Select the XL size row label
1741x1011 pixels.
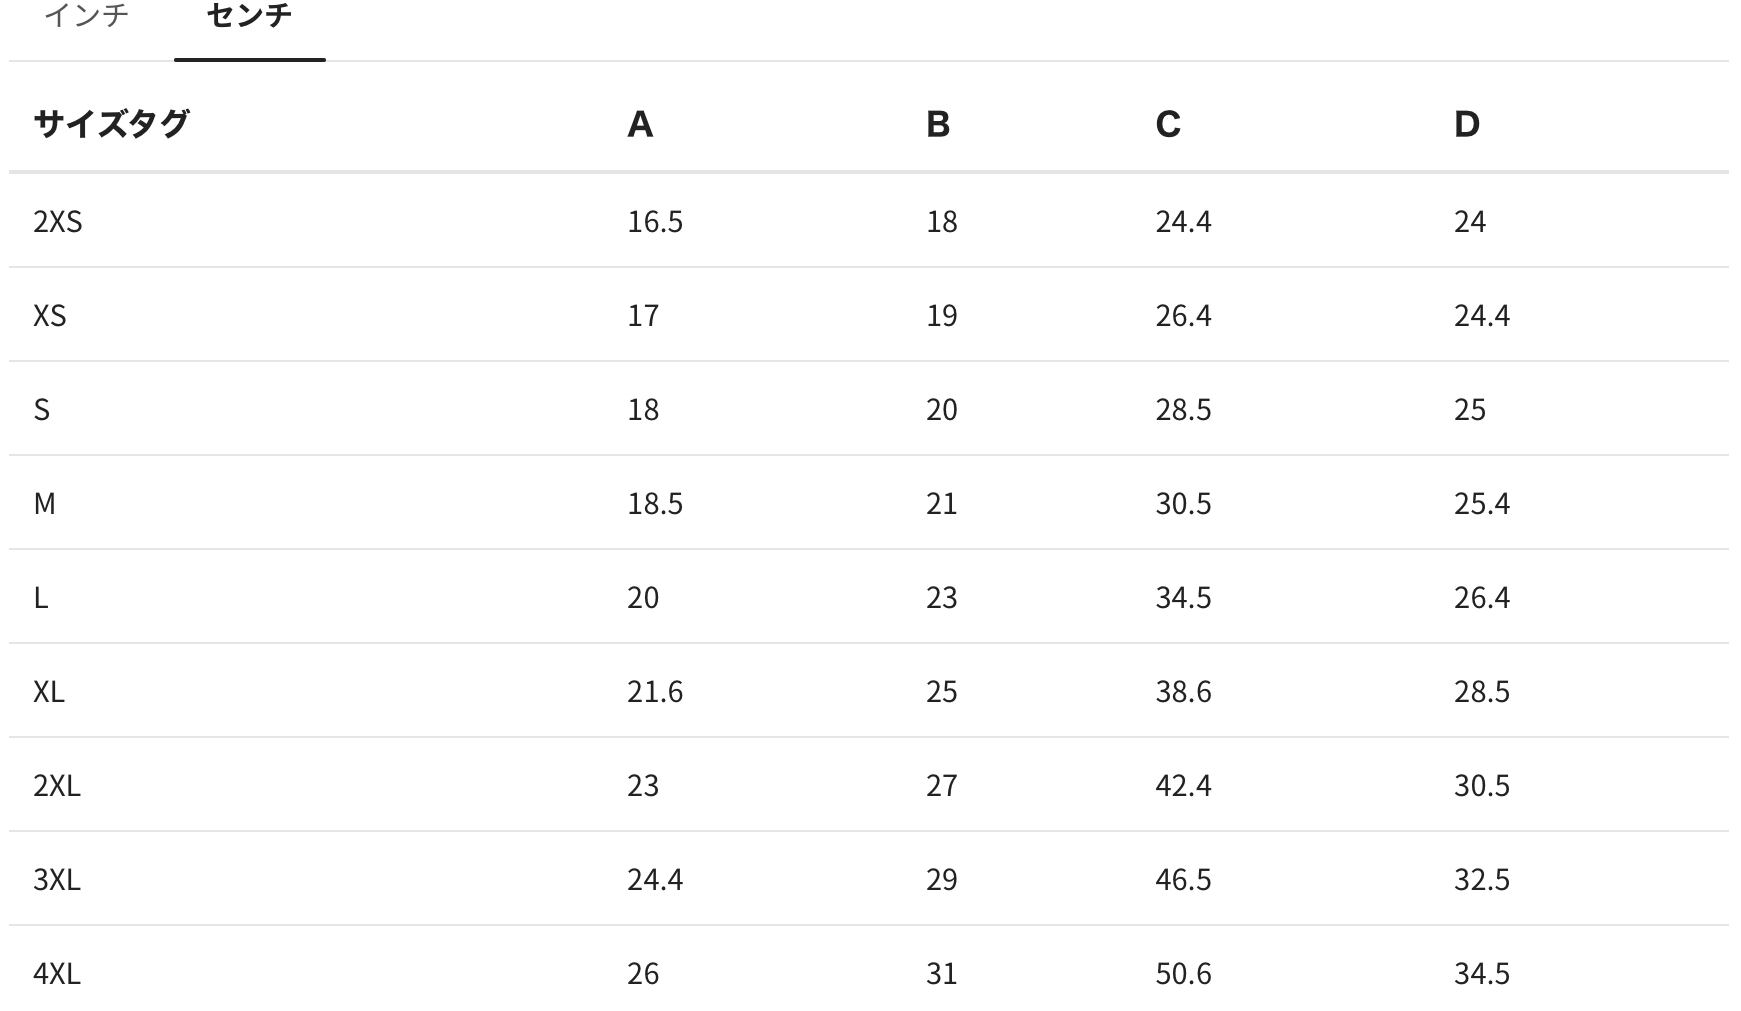click(49, 691)
